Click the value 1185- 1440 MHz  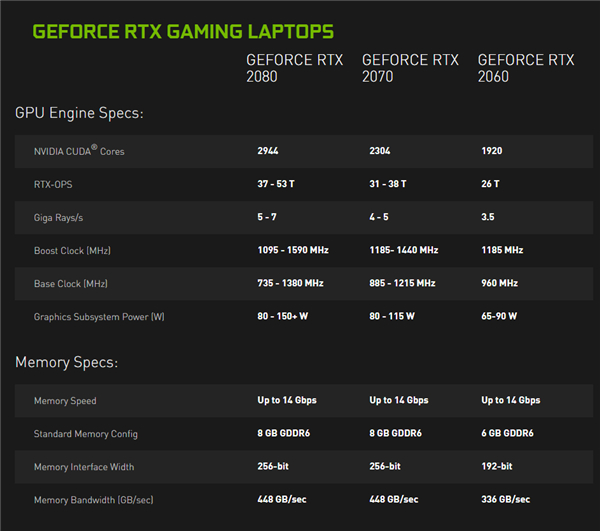[404, 250]
